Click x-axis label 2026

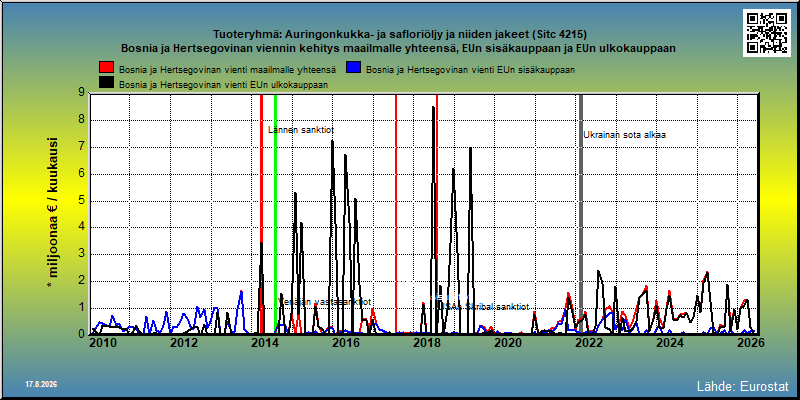pos(752,343)
